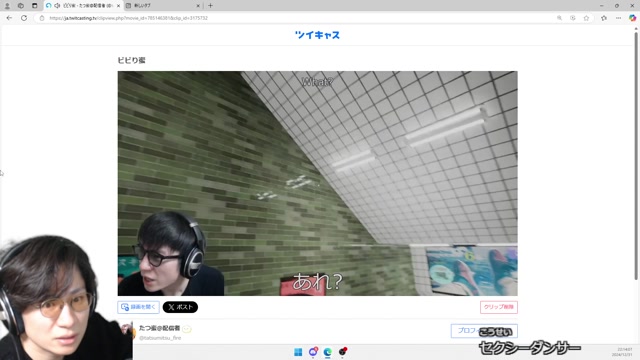Add this page to favorites with the star
Screen dimensions: 640x360
[586, 18]
